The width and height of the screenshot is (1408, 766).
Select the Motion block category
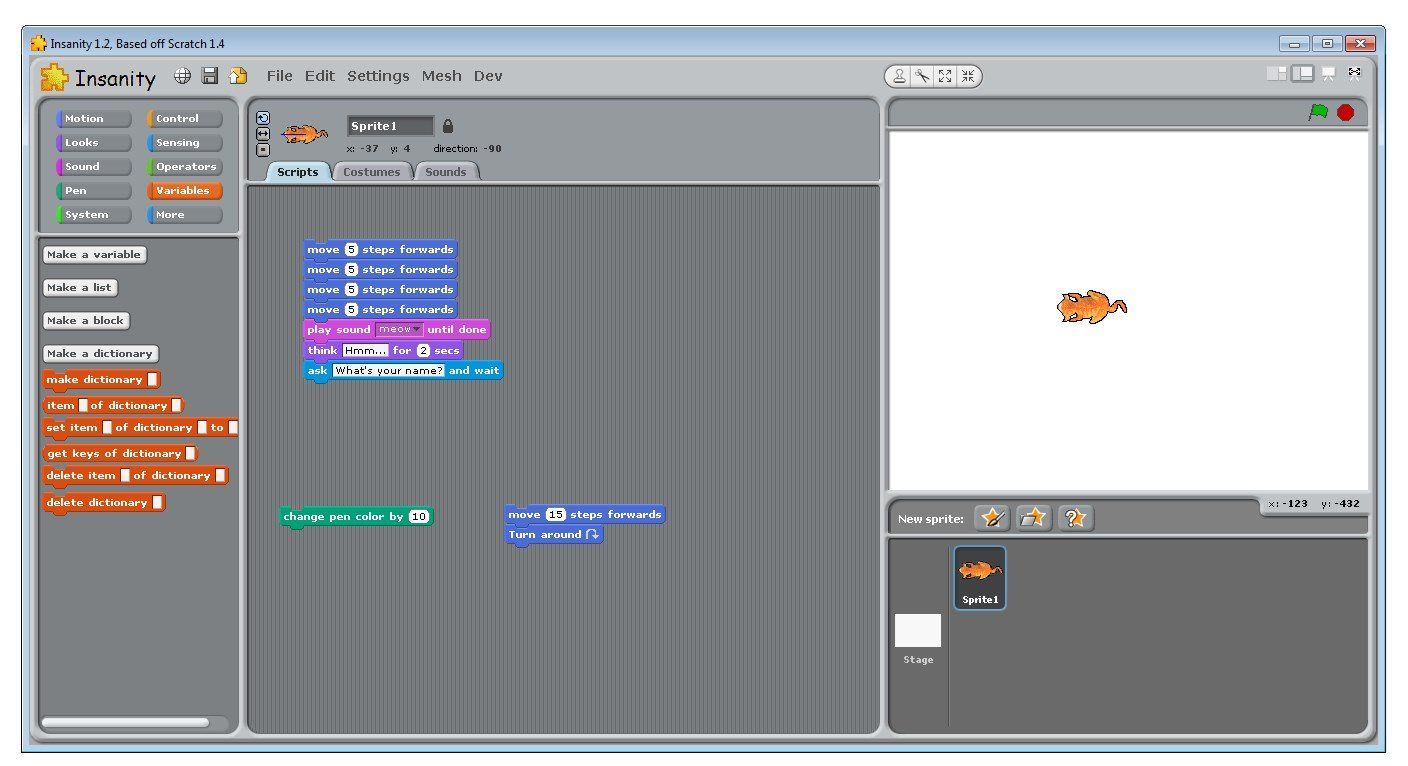(x=94, y=118)
